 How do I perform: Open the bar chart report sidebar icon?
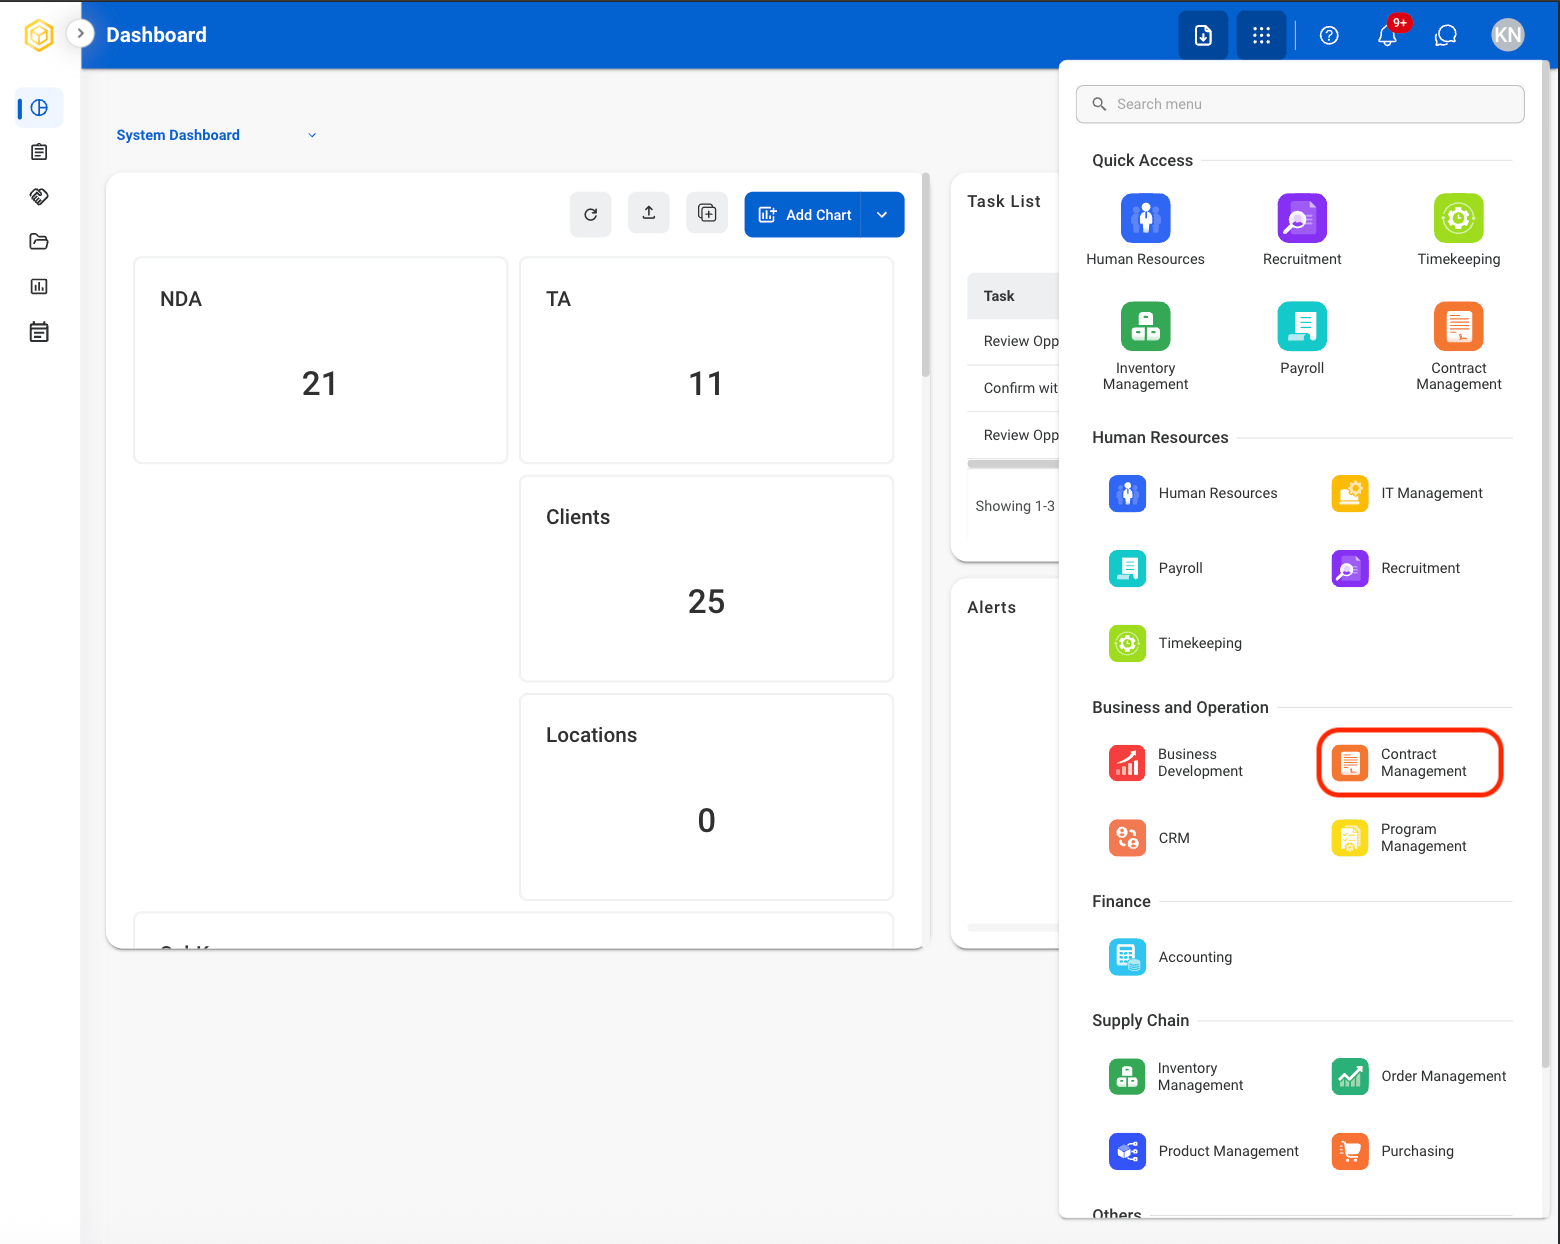click(39, 286)
